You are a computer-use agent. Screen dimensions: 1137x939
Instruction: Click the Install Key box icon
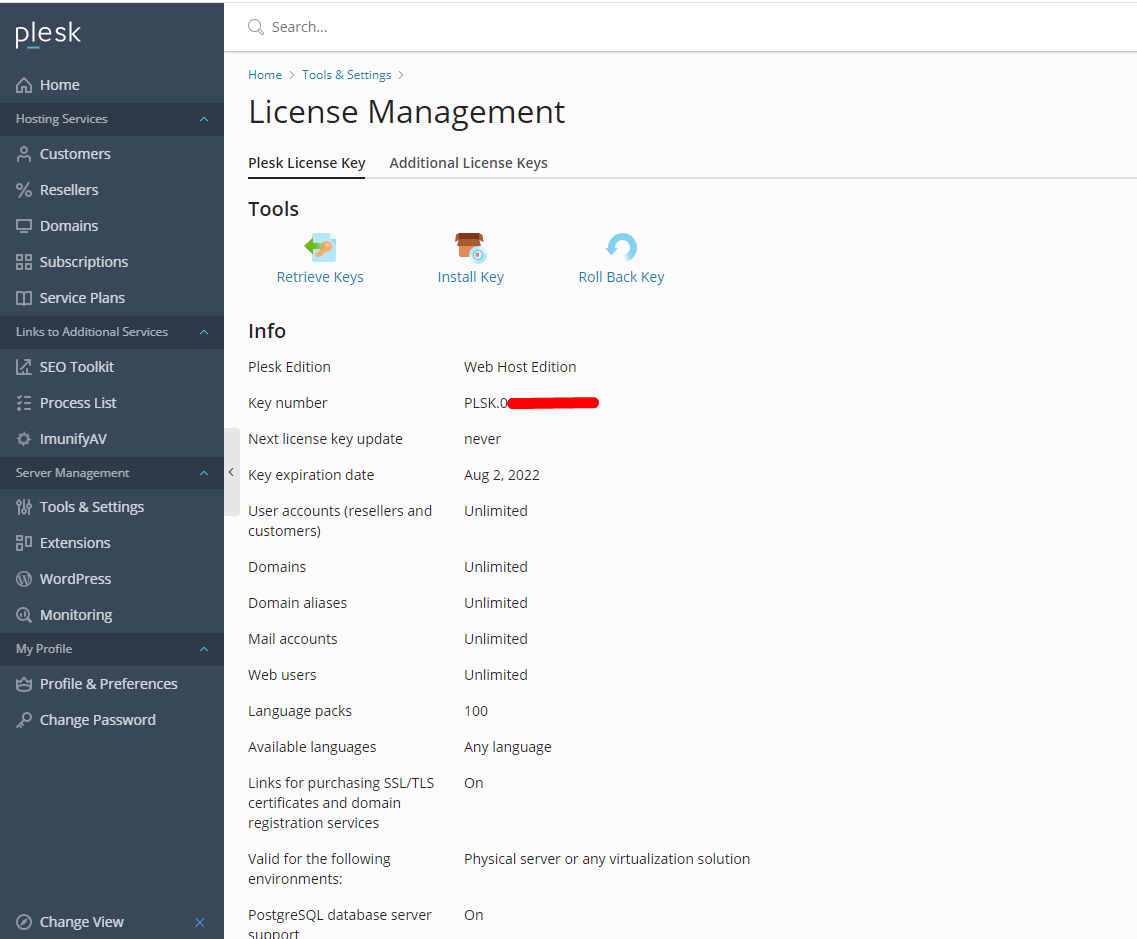tap(470, 247)
